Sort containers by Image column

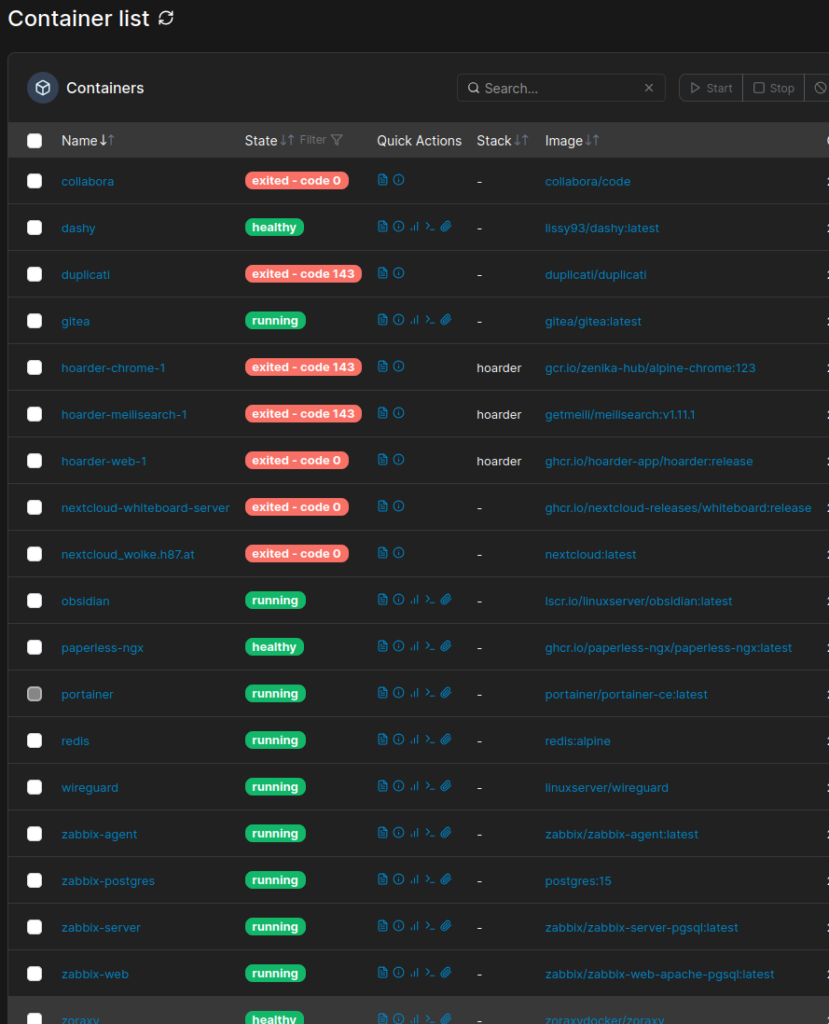click(572, 140)
